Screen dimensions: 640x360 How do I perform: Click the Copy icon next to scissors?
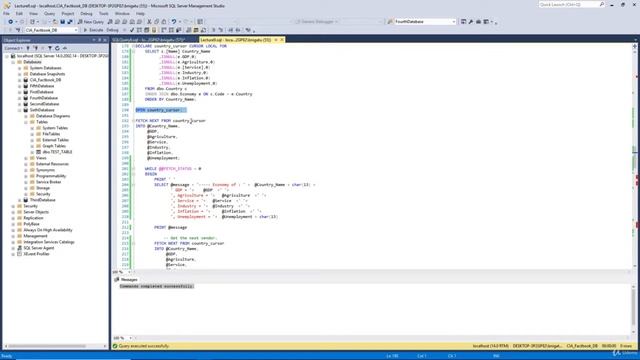[157, 22]
